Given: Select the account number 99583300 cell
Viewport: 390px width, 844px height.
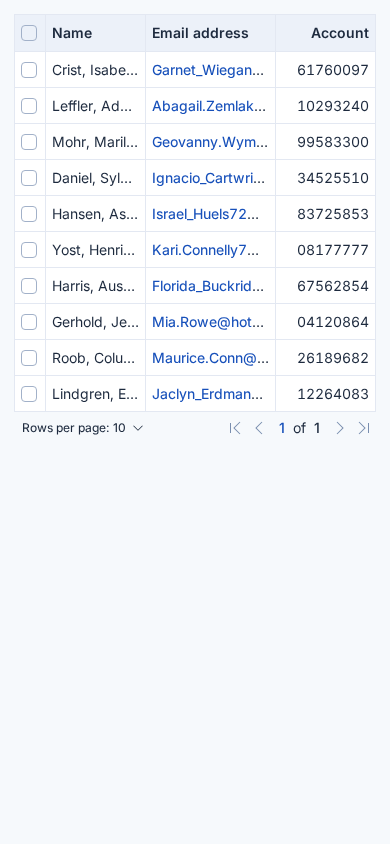Looking at the screenshot, I should point(325,142).
